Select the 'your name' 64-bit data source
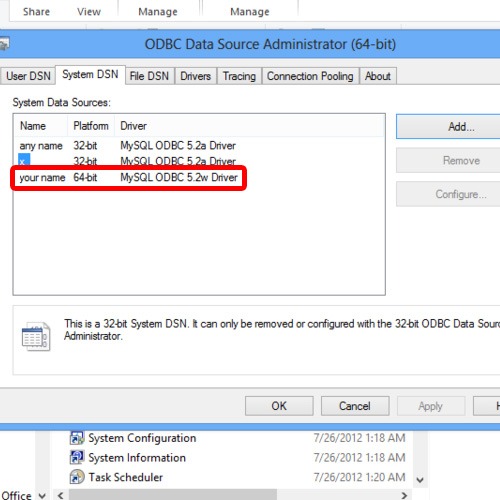Image resolution: width=500 pixels, height=500 pixels. (x=129, y=178)
